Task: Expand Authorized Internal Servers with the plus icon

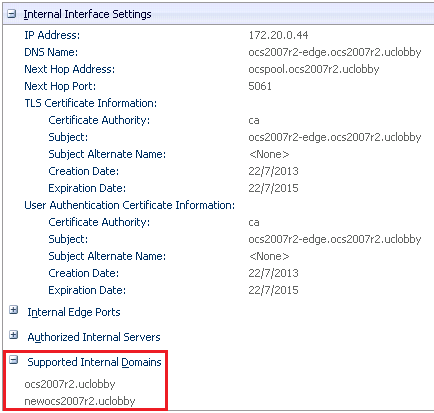Action: 14,335
